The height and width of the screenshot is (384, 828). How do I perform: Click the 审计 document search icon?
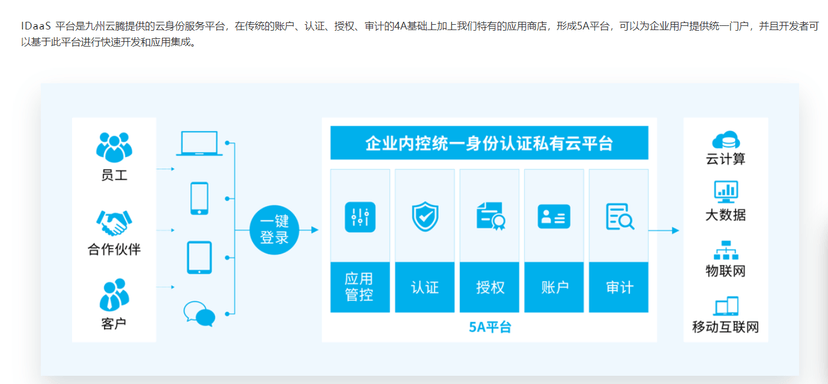[619, 217]
